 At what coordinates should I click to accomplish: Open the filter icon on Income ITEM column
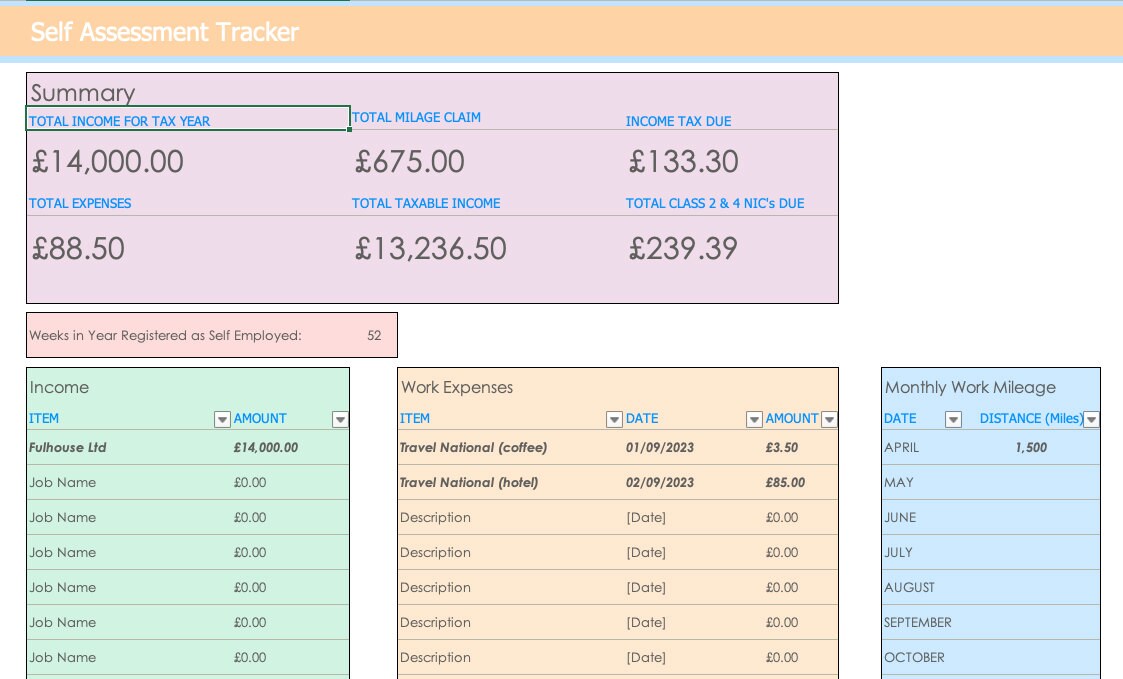(x=222, y=419)
